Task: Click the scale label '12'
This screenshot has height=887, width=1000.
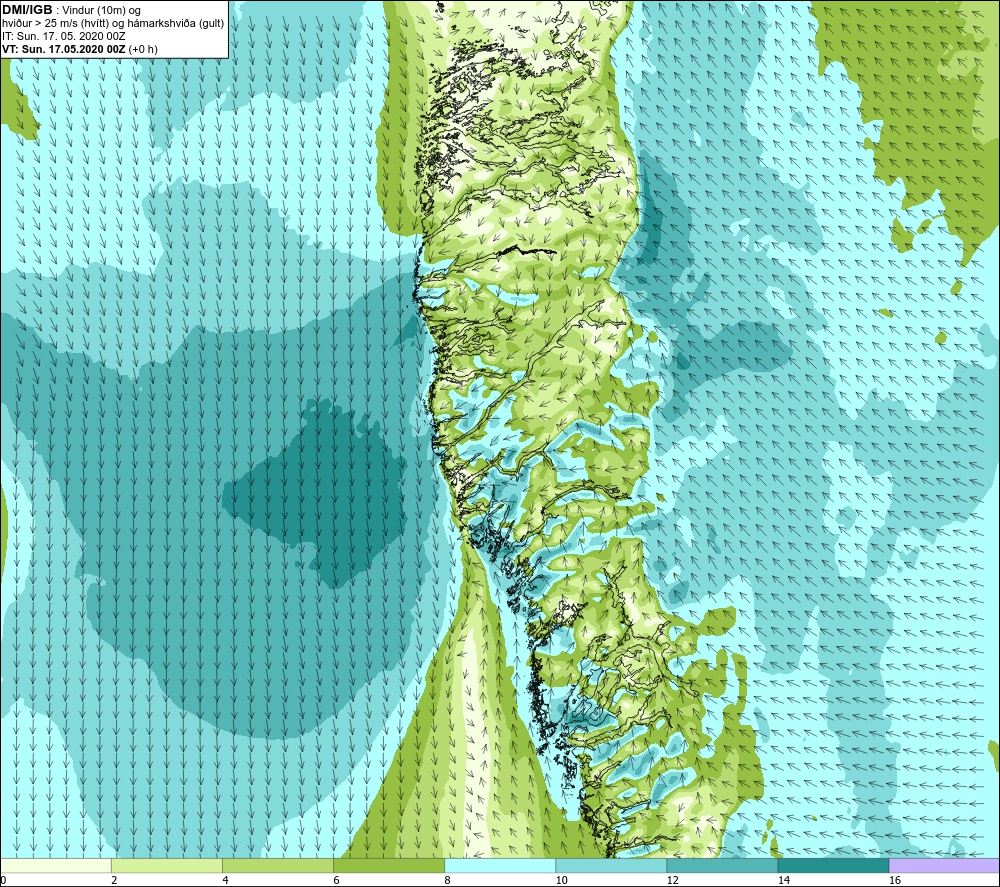Action: 672,880
